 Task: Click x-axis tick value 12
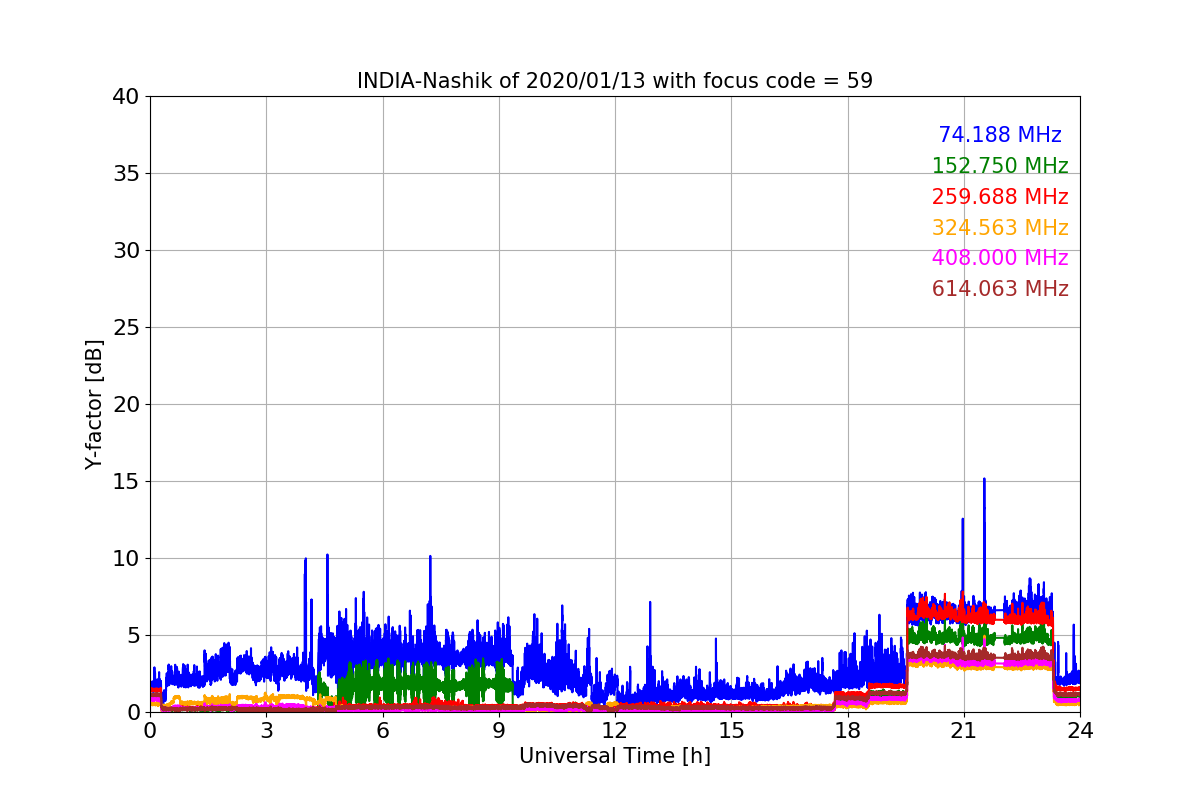(x=615, y=731)
